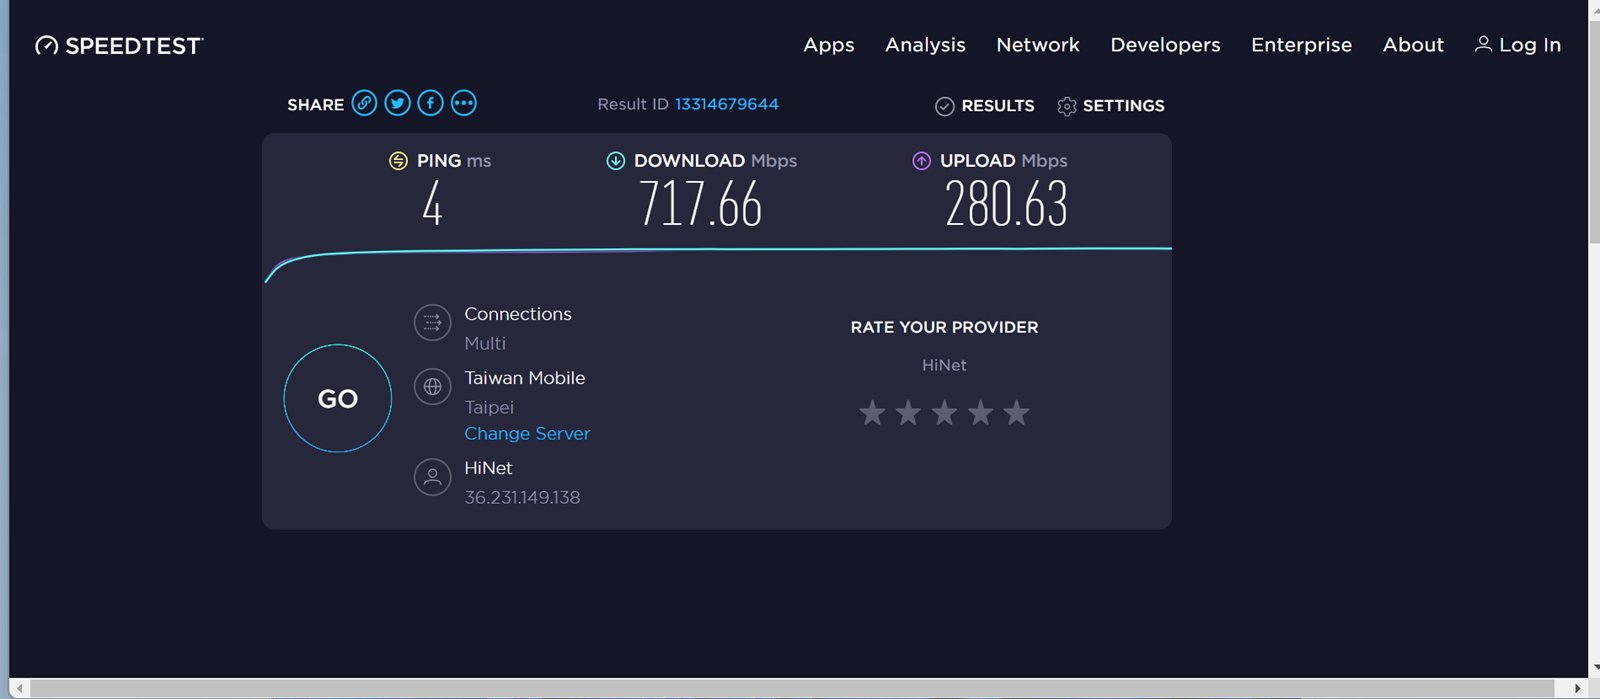
Task: Click Log In
Action: tap(1518, 45)
